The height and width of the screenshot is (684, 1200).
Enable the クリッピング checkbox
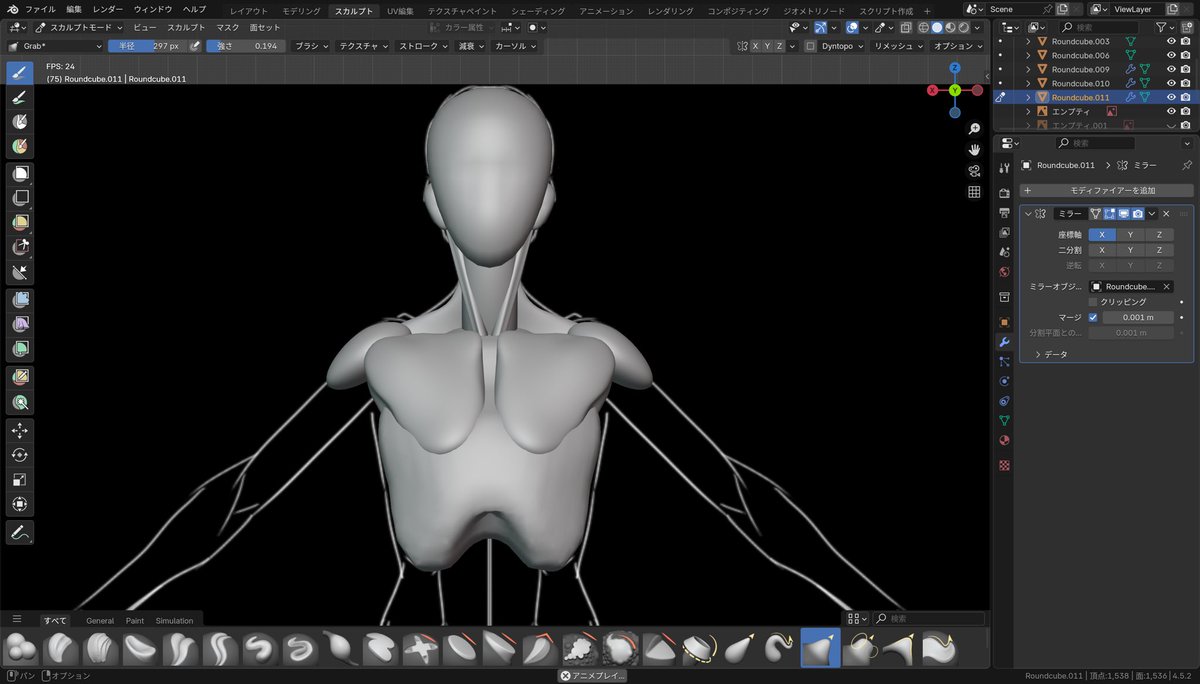tap(1093, 301)
